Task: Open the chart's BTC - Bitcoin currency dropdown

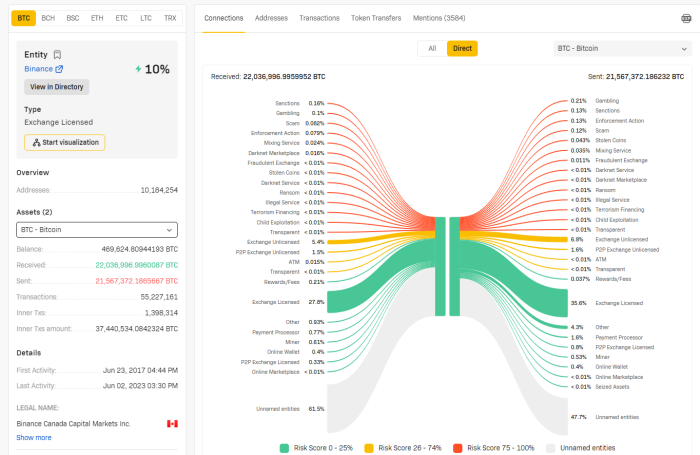Action: [620, 48]
